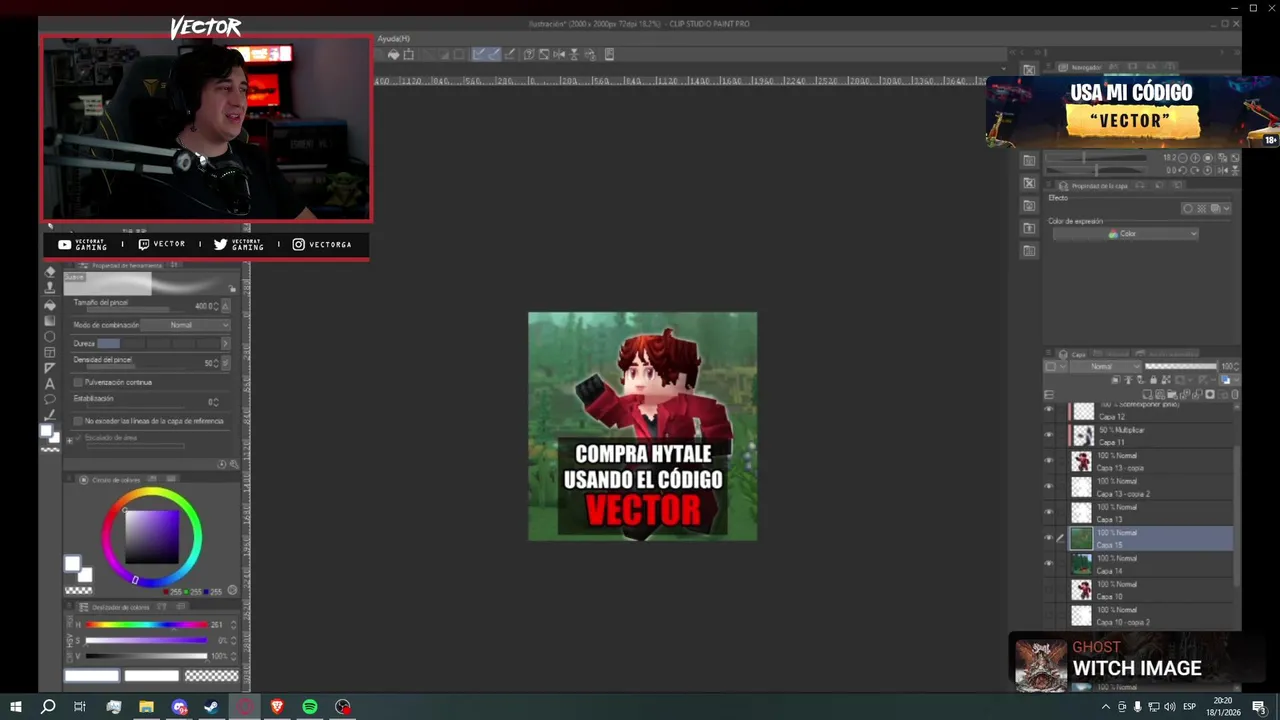Click the Dureza hardness slider
1280x720 pixels.
click(158, 344)
